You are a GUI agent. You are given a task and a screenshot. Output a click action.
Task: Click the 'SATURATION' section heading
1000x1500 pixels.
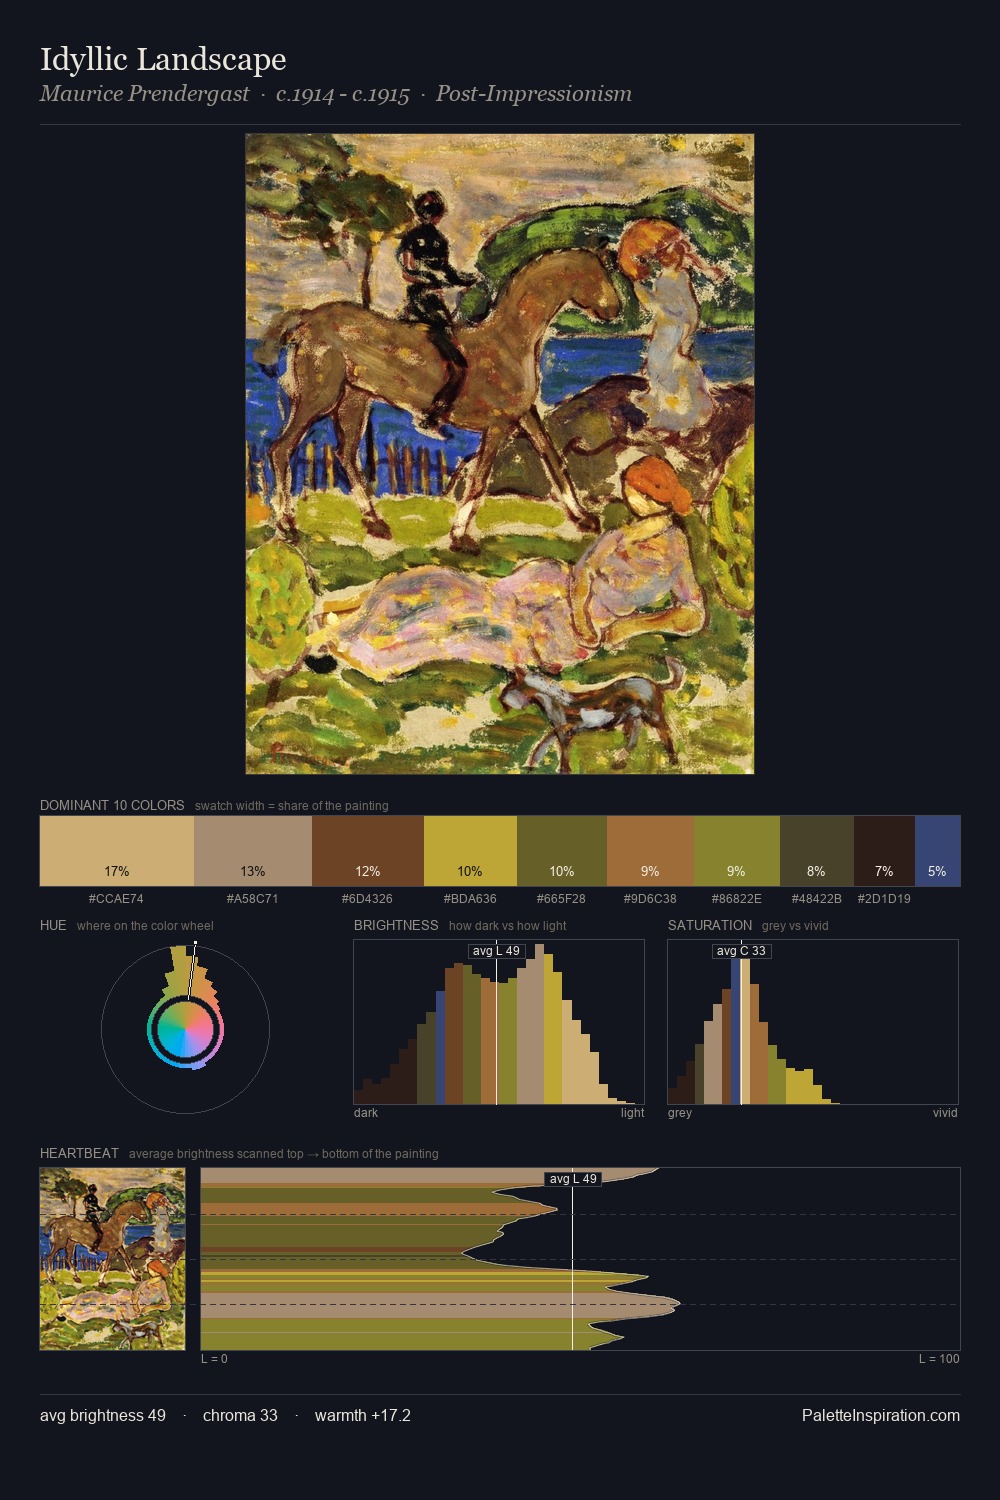point(710,926)
